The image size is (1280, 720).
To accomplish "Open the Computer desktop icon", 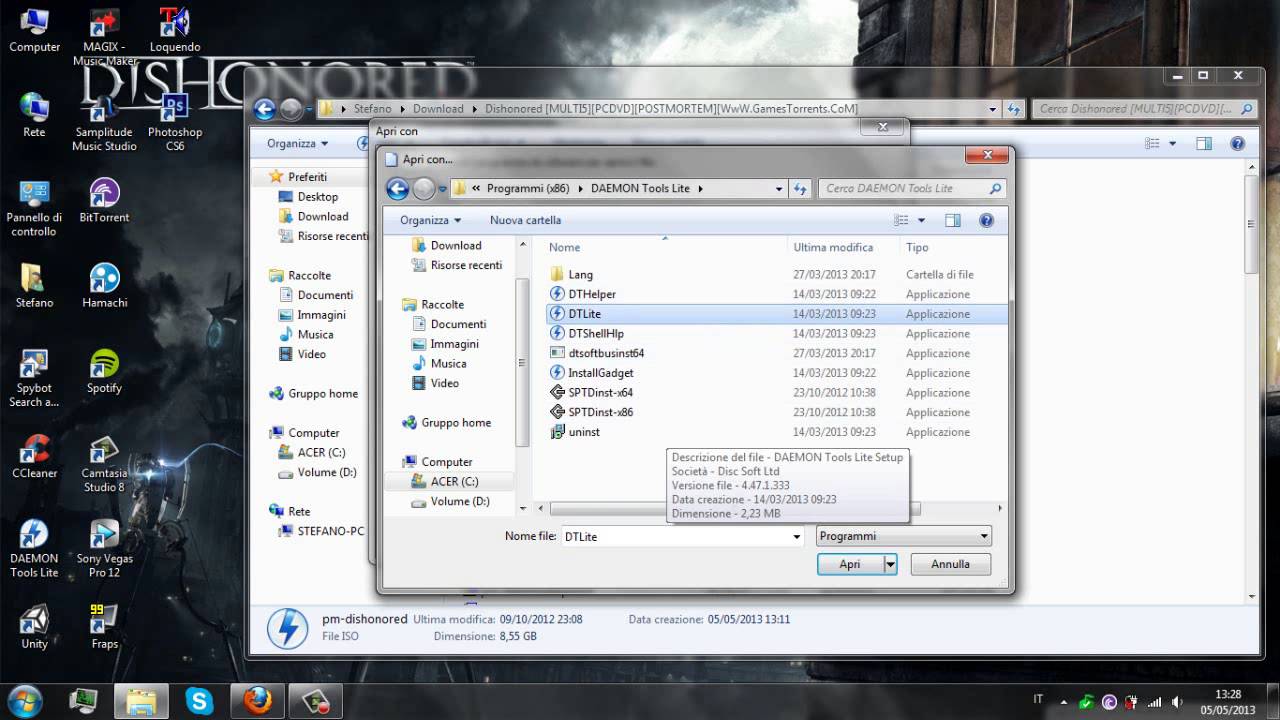I will pyautogui.click(x=34, y=30).
